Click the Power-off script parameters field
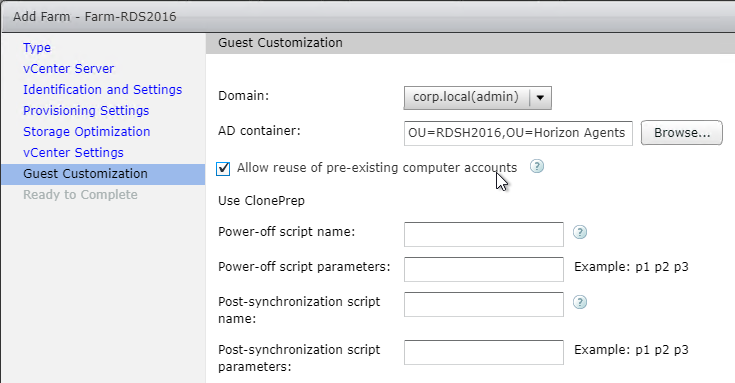The width and height of the screenshot is (735, 383). (x=484, y=270)
